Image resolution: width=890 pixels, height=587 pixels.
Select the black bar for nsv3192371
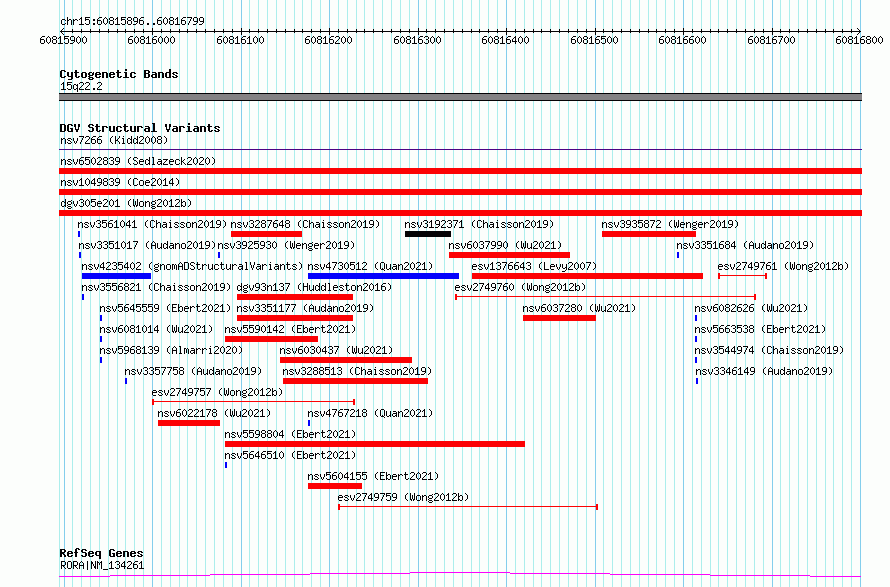[x=428, y=234]
